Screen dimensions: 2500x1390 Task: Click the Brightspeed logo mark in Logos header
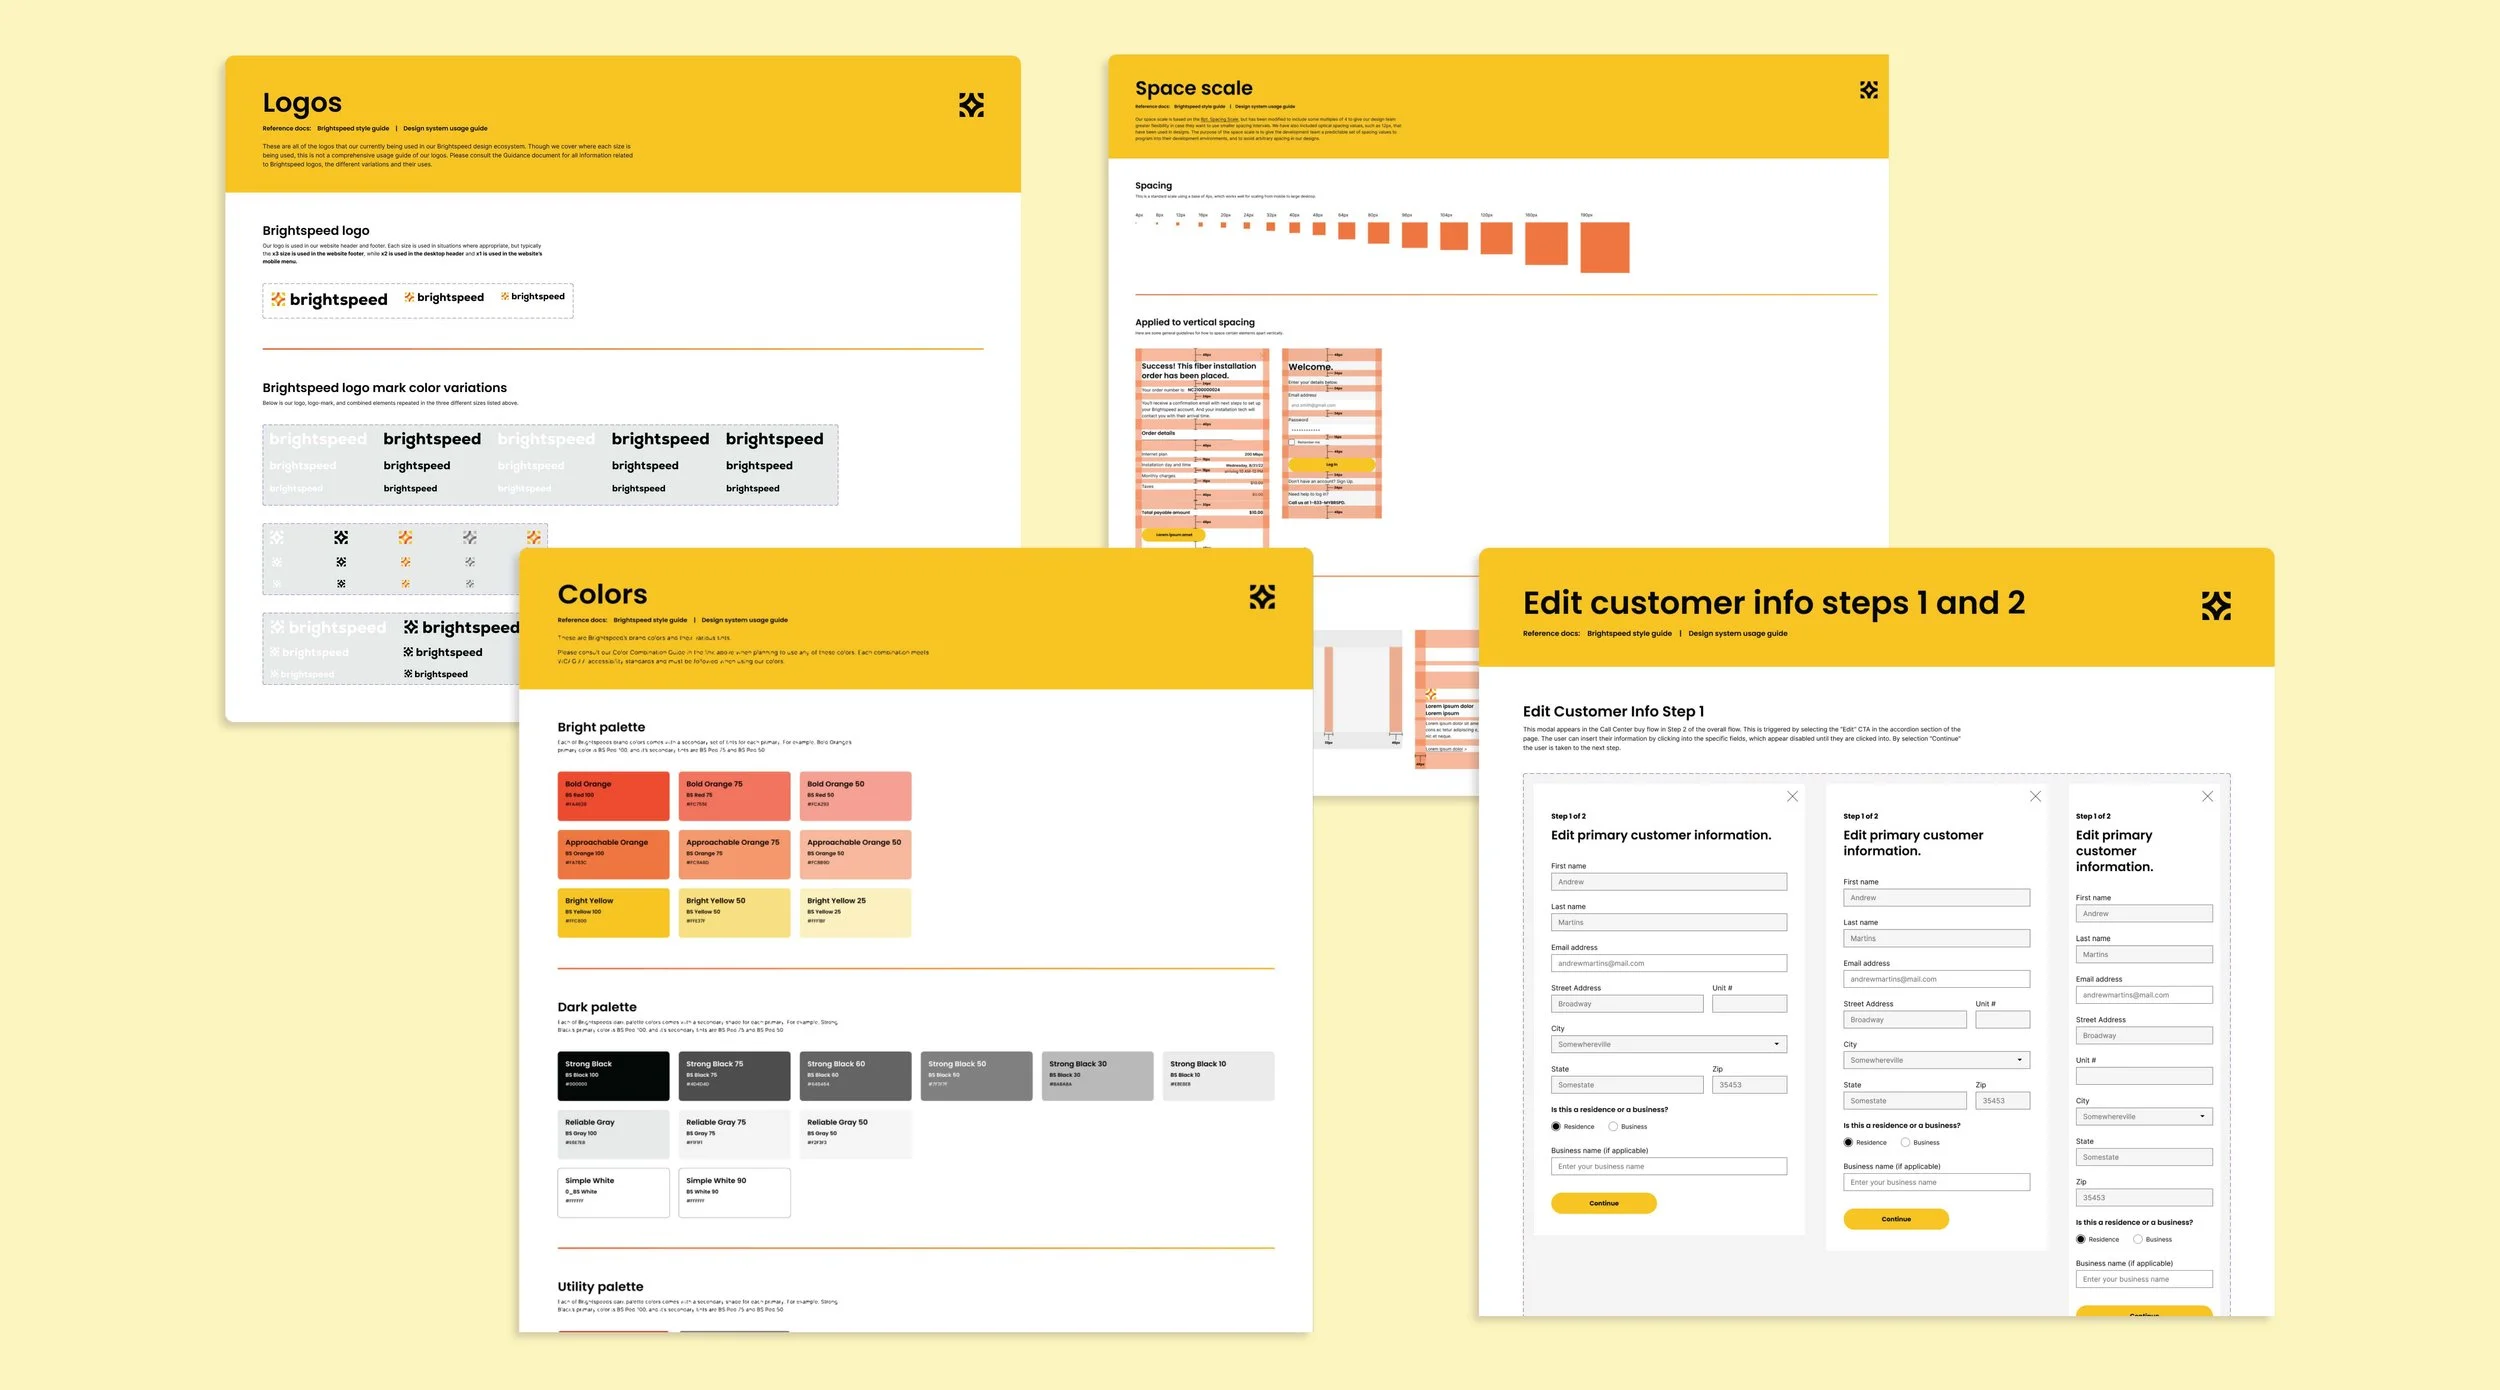971,105
